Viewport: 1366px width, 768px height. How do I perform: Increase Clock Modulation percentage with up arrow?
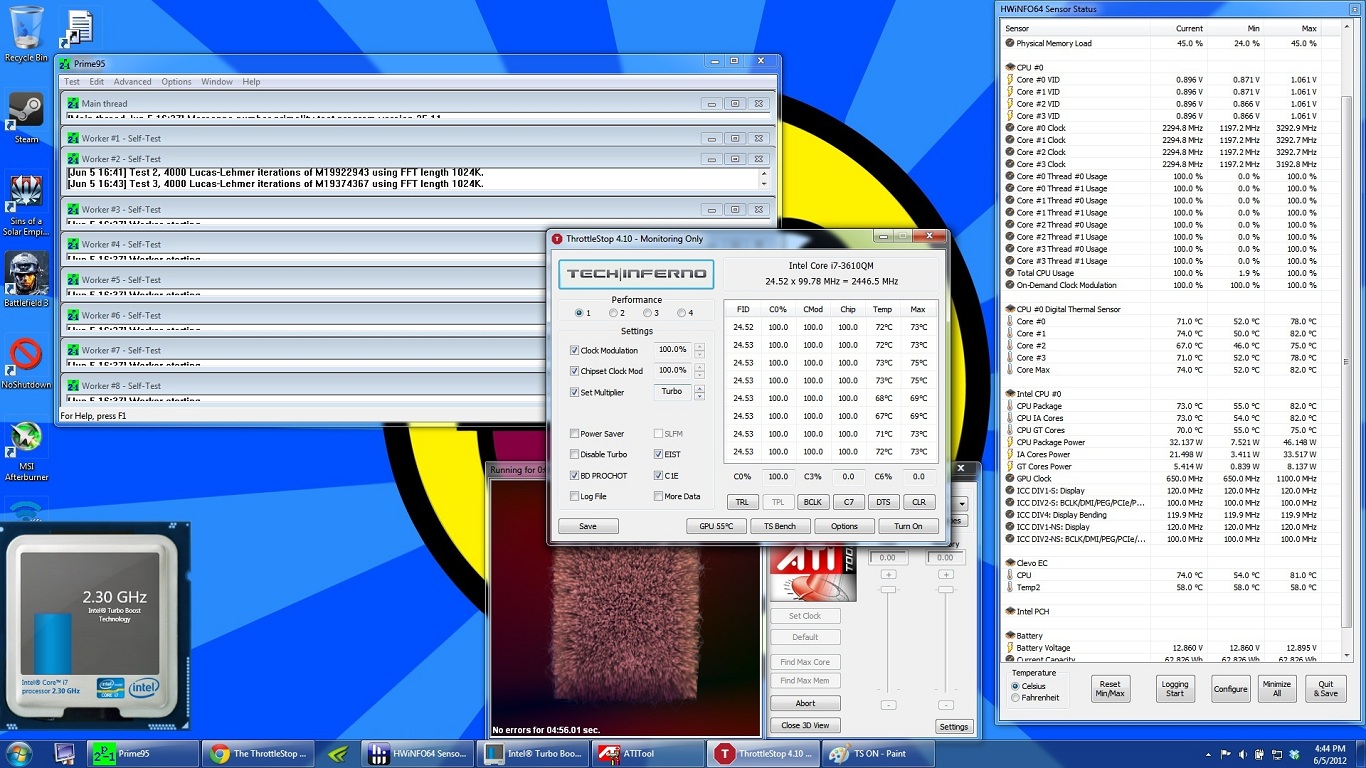coord(699,346)
